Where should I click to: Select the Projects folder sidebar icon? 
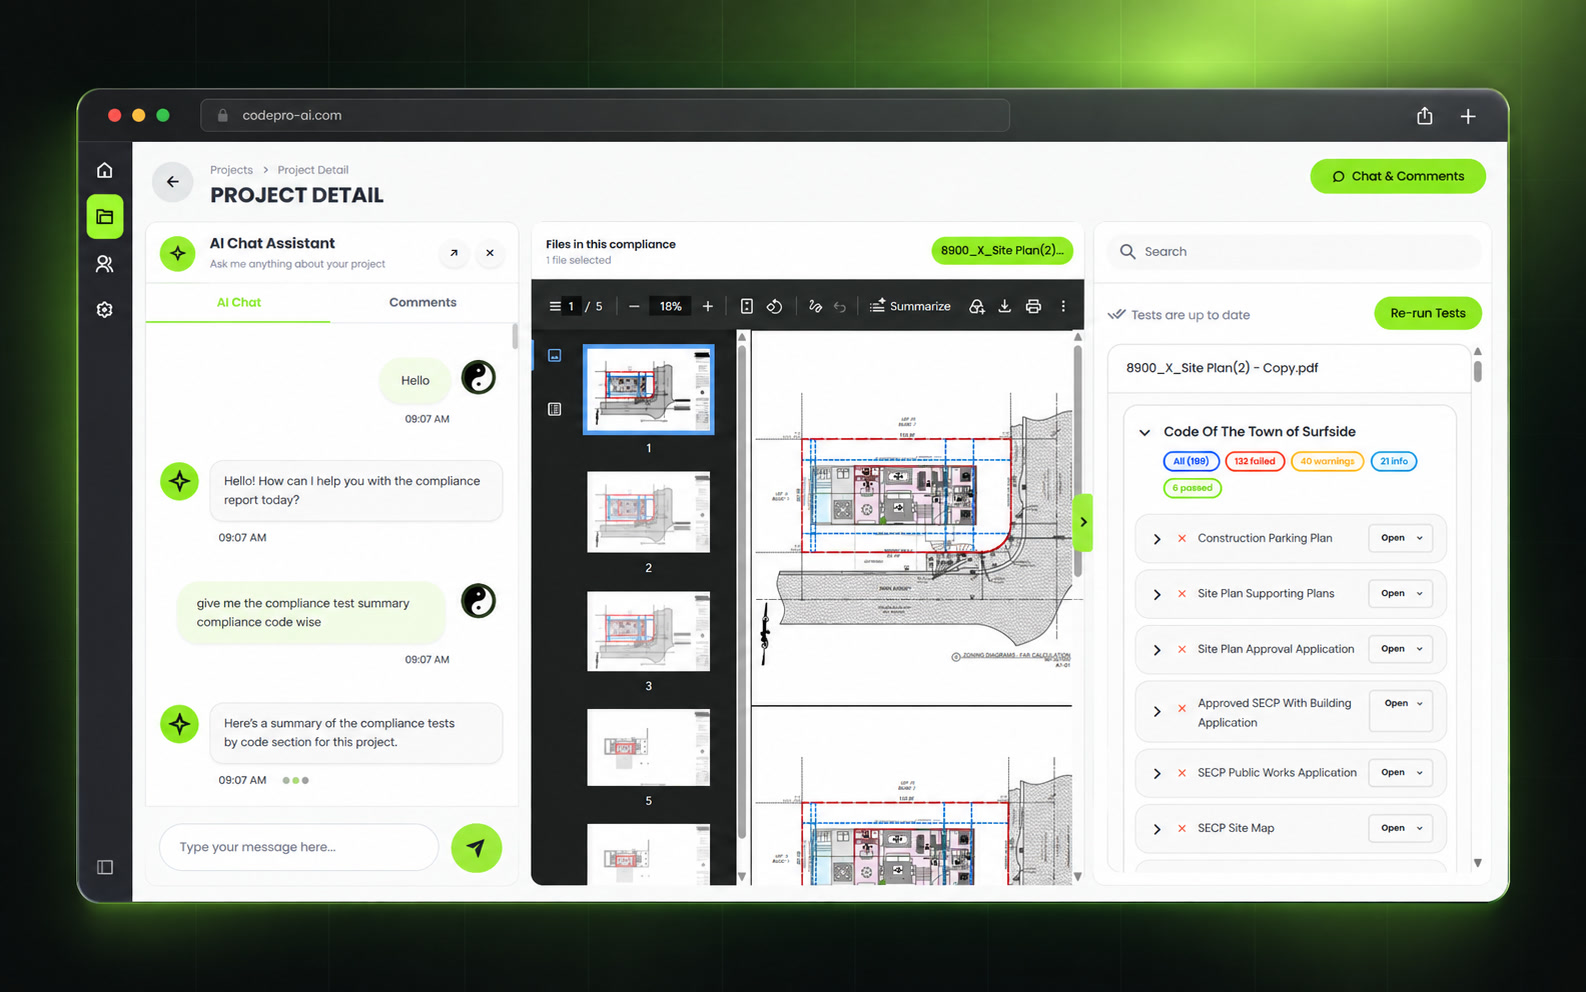coord(104,217)
